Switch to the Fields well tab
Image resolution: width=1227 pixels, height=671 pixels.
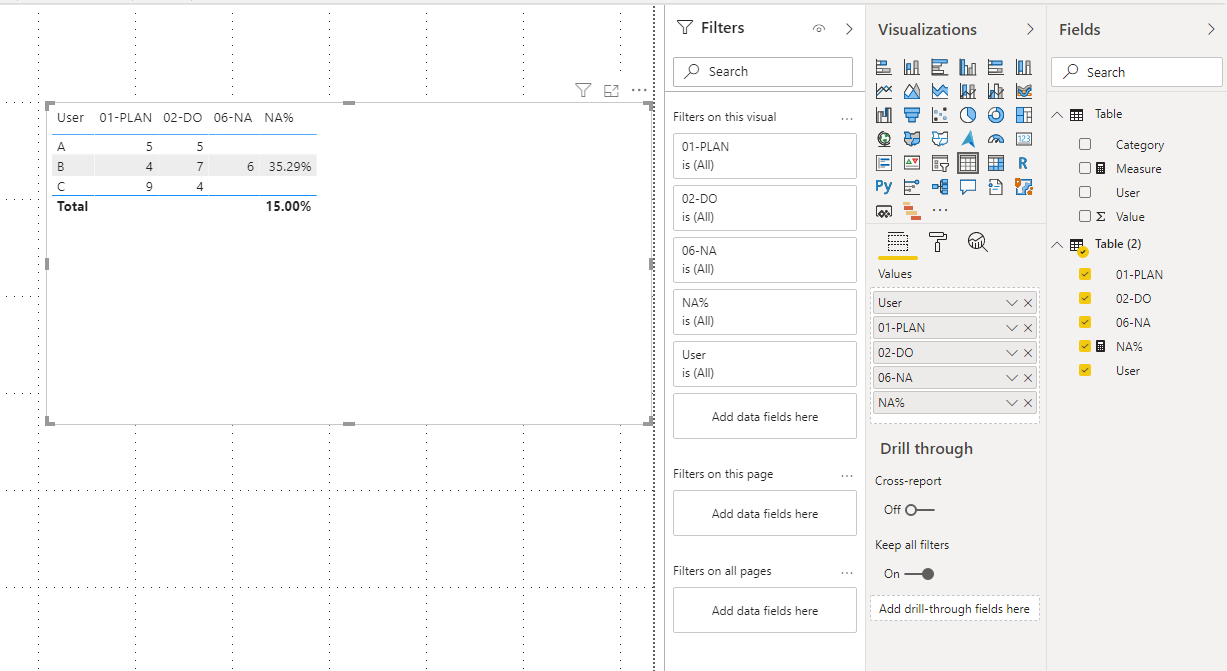tap(898, 241)
